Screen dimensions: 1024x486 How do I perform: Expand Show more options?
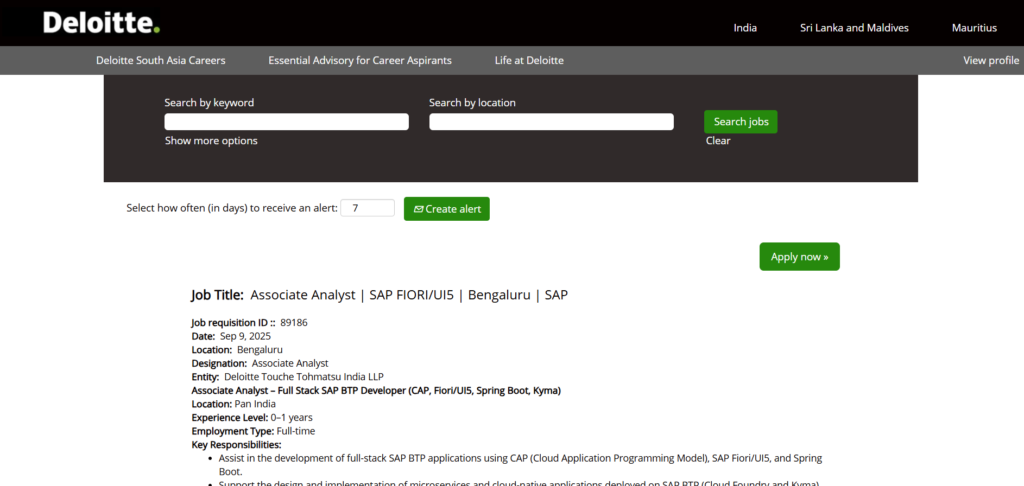pyautogui.click(x=211, y=141)
